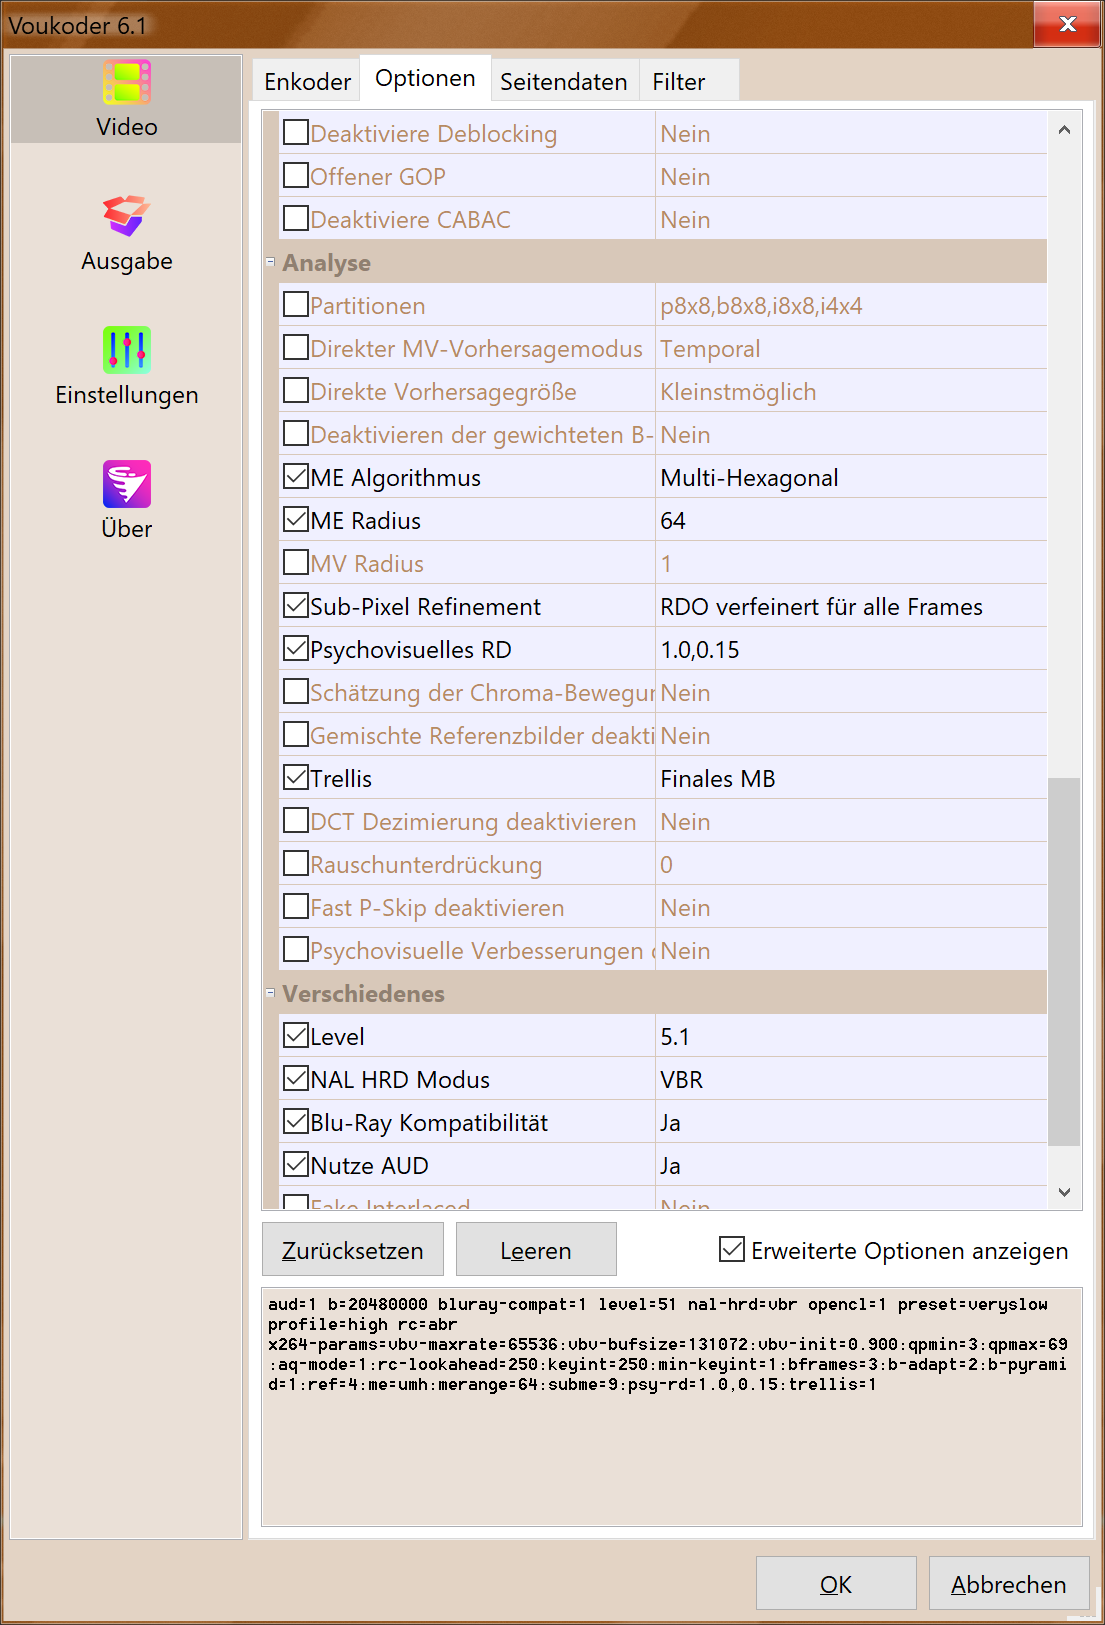Switch to the Enkoder tab

pyautogui.click(x=307, y=82)
